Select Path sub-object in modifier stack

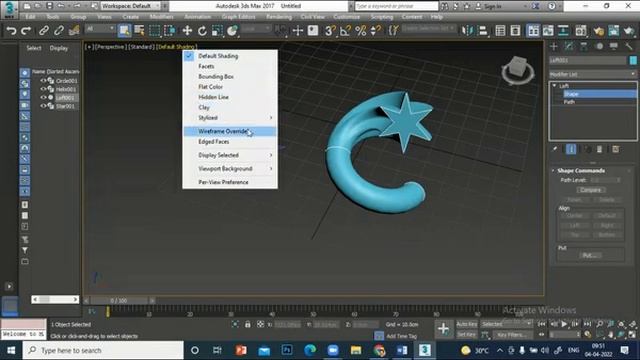tap(569, 102)
